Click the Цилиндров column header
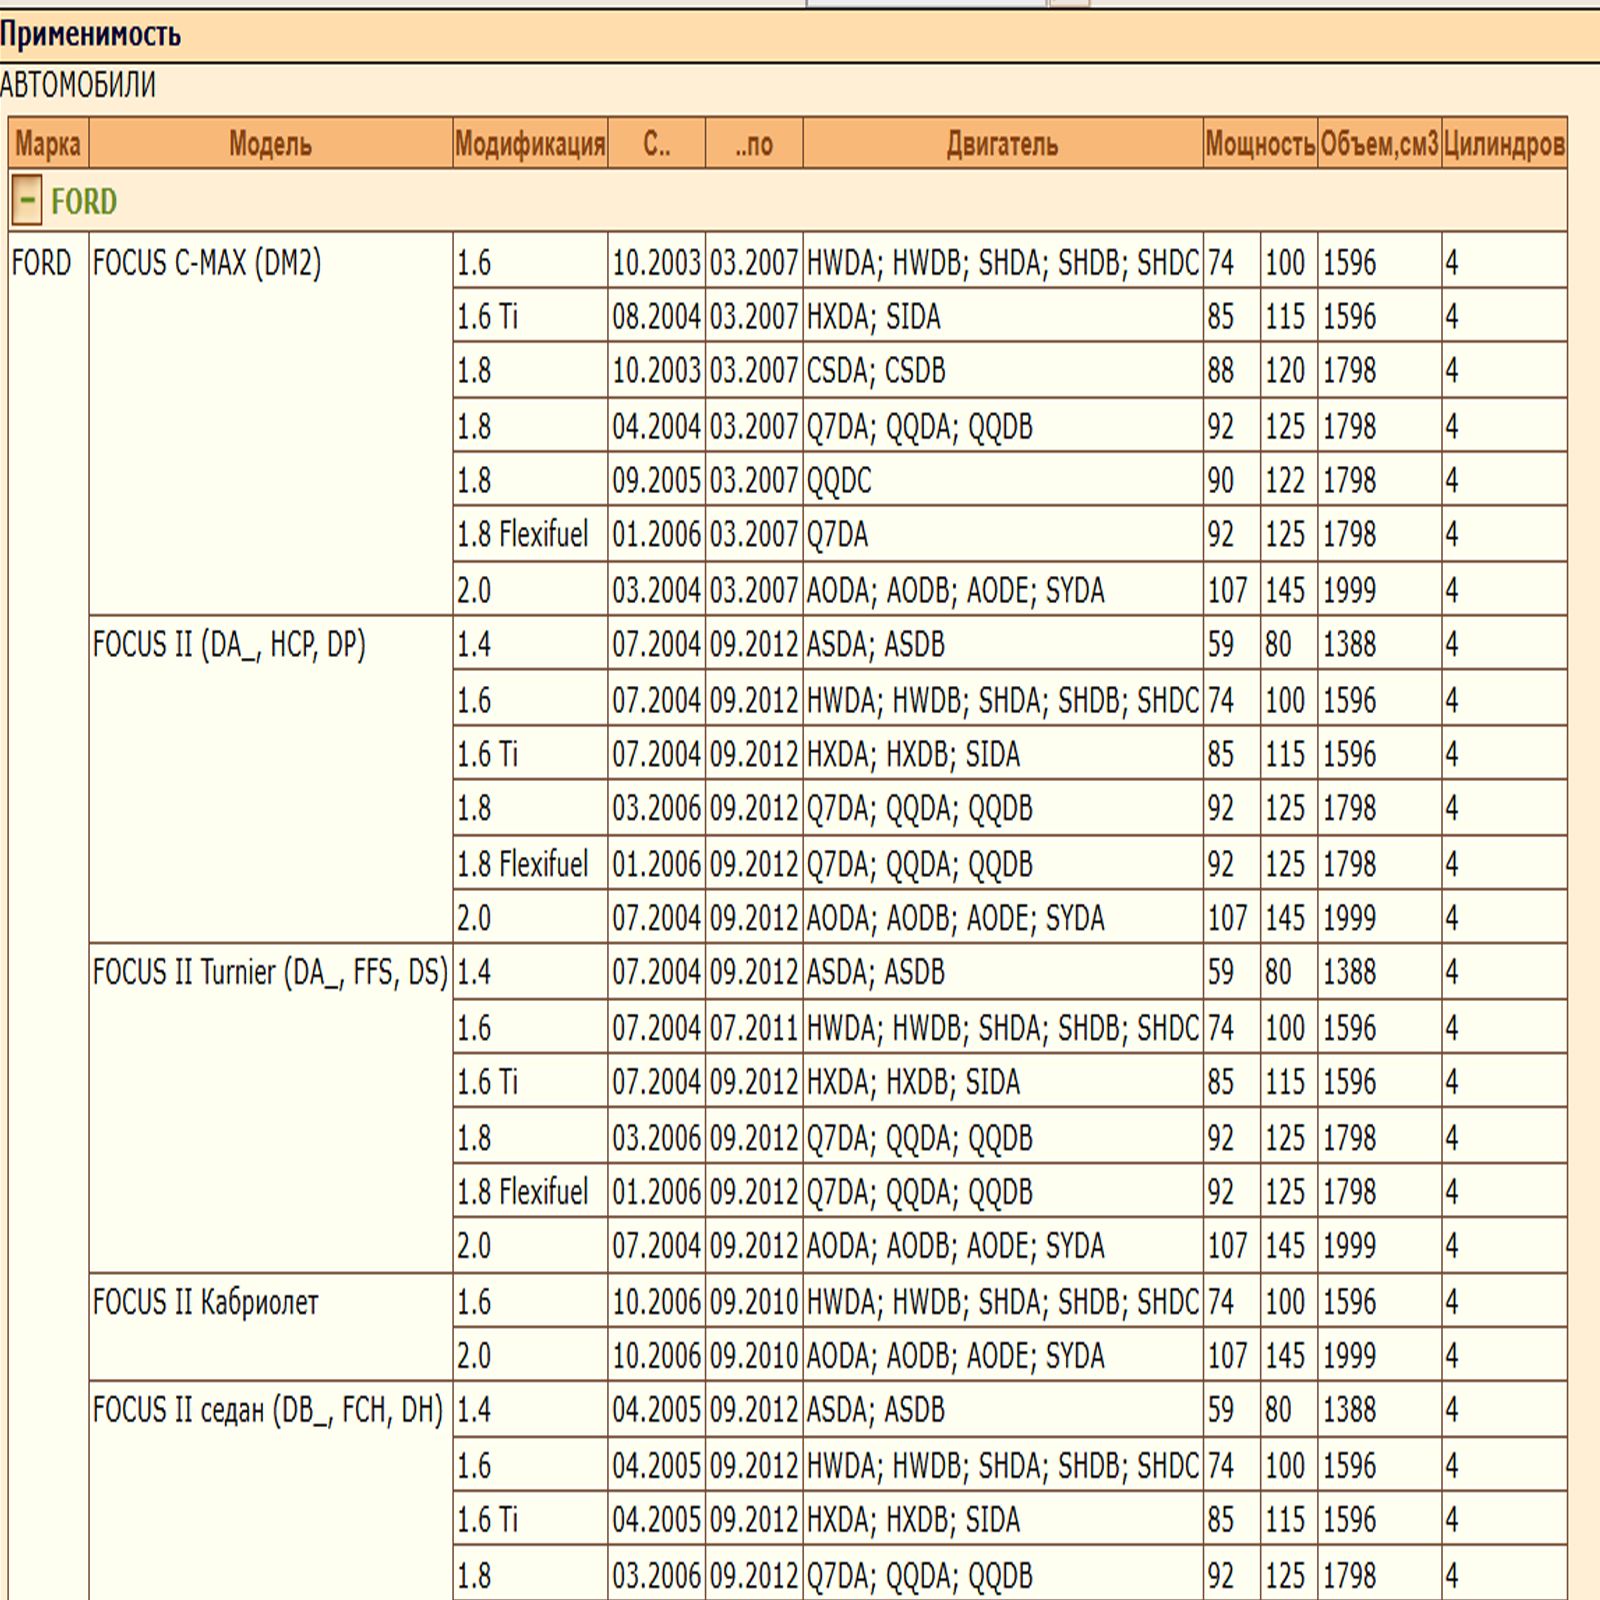 [x=1504, y=144]
